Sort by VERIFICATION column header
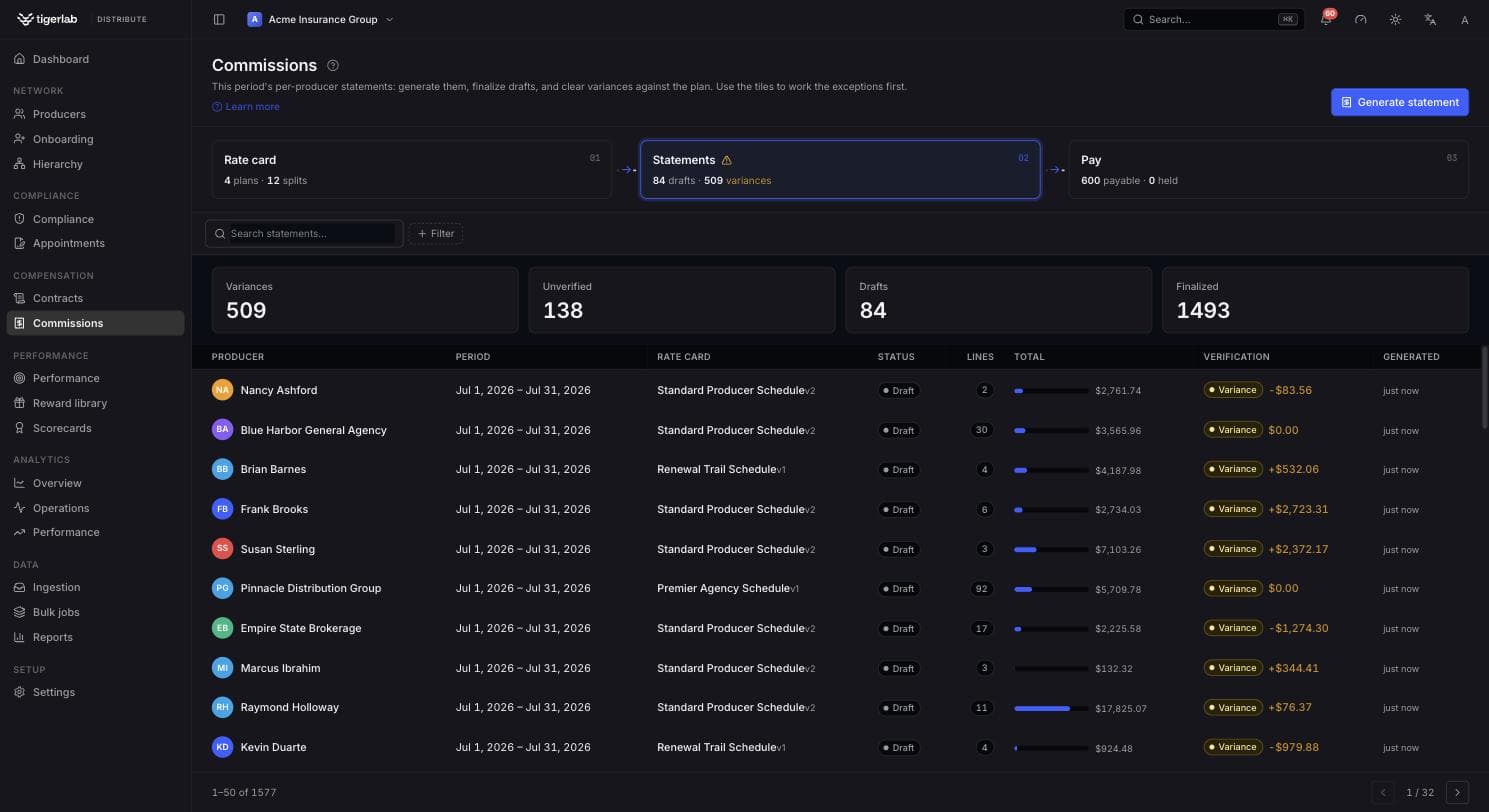Viewport: 1489px width, 812px height. coord(1236,357)
